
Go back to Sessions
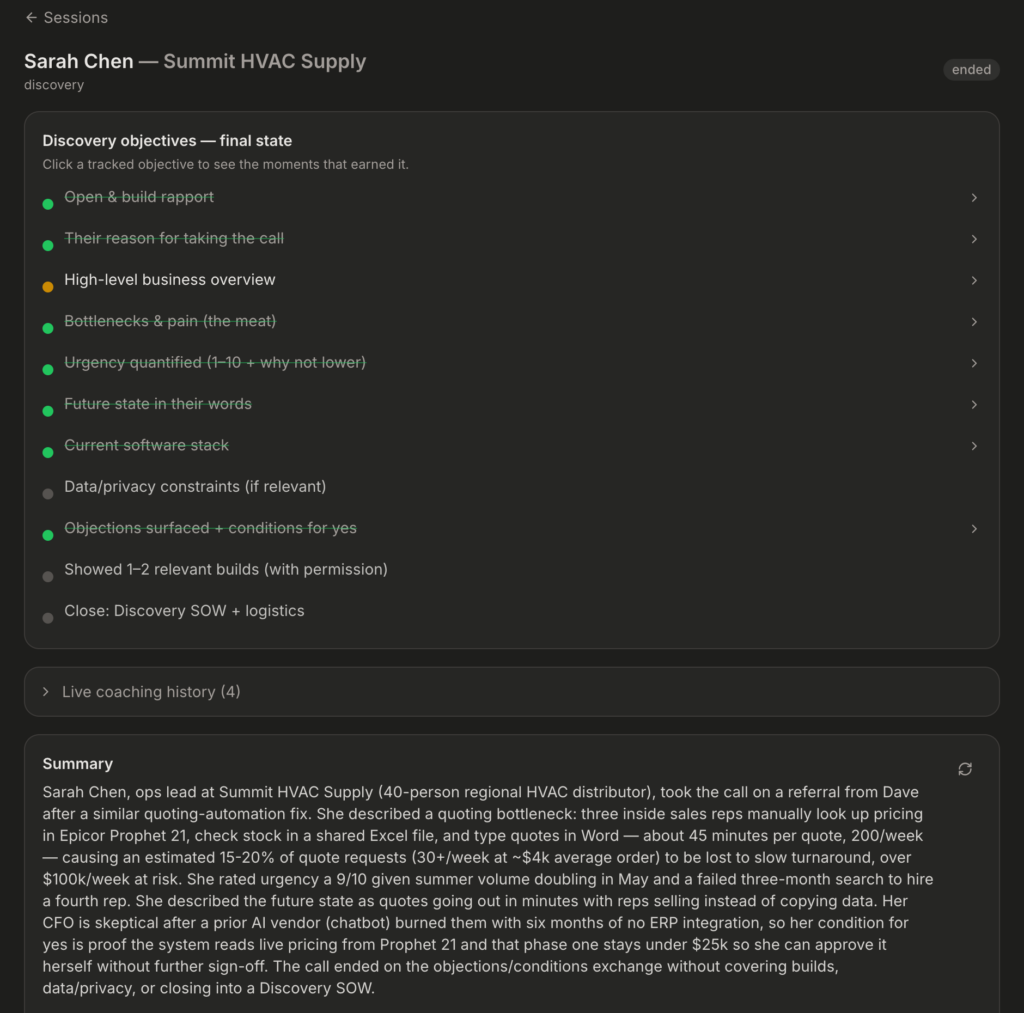[66, 18]
